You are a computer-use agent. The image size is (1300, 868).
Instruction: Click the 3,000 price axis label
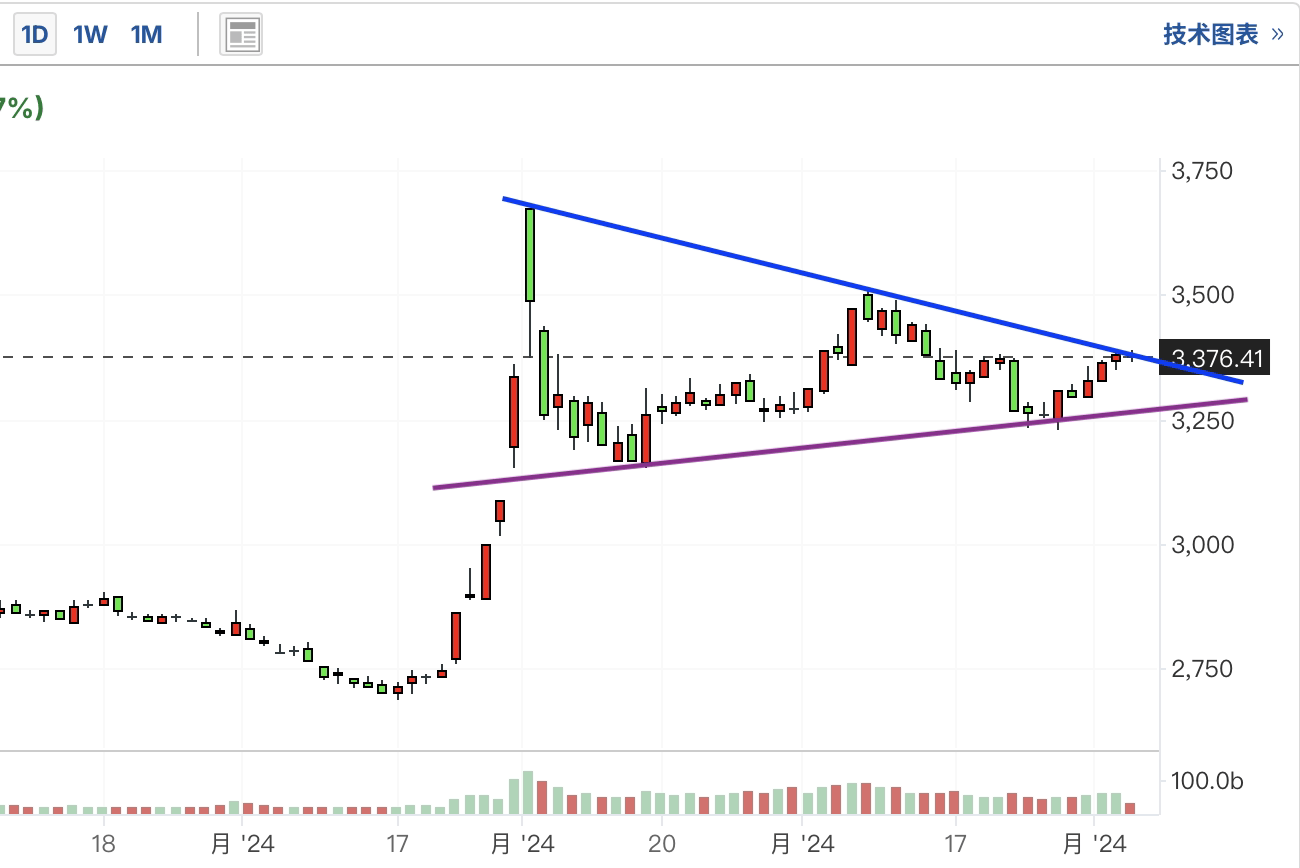coord(1202,545)
